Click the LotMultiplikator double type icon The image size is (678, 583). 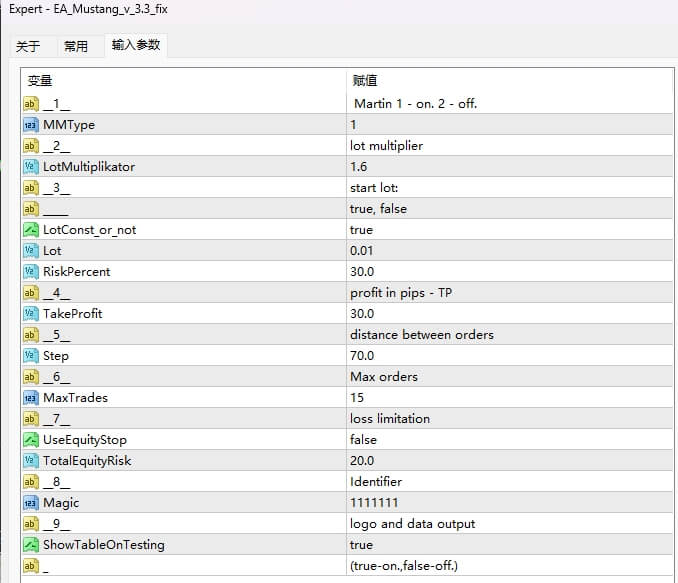(x=30, y=167)
